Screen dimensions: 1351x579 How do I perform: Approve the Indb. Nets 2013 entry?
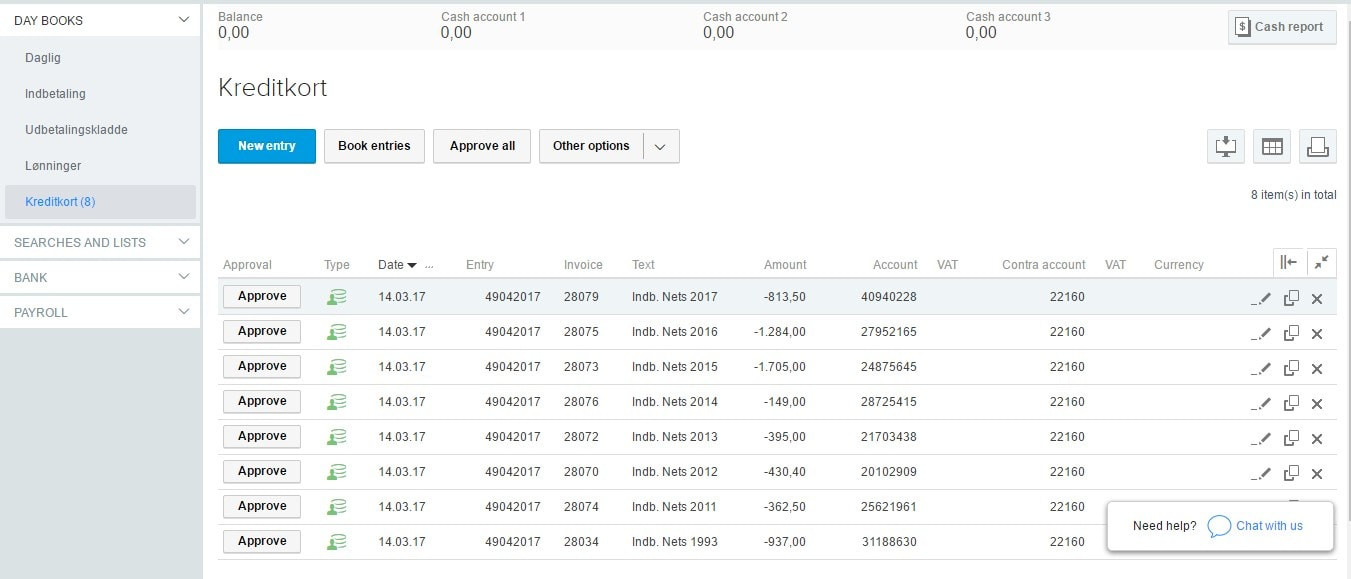[262, 437]
